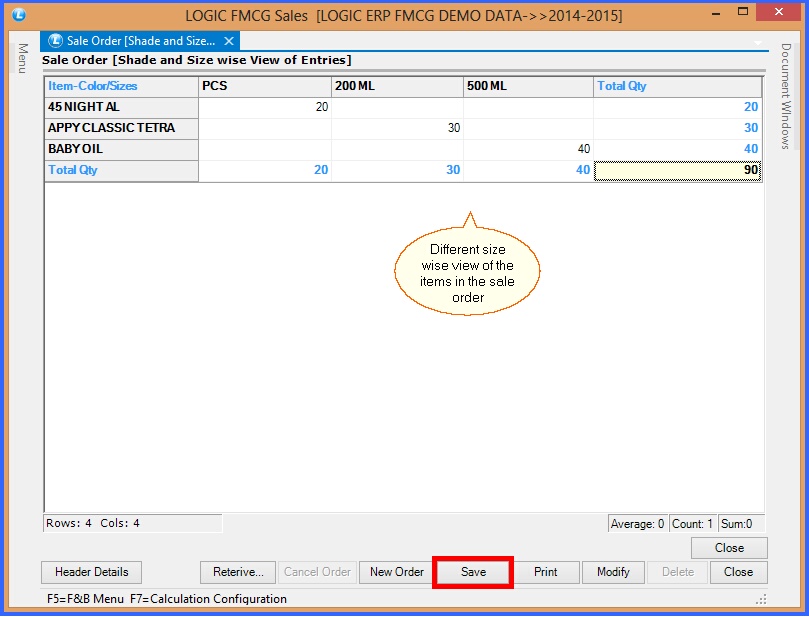Image resolution: width=809 pixels, height=617 pixels.
Task: Click the New Order button
Action: [397, 572]
